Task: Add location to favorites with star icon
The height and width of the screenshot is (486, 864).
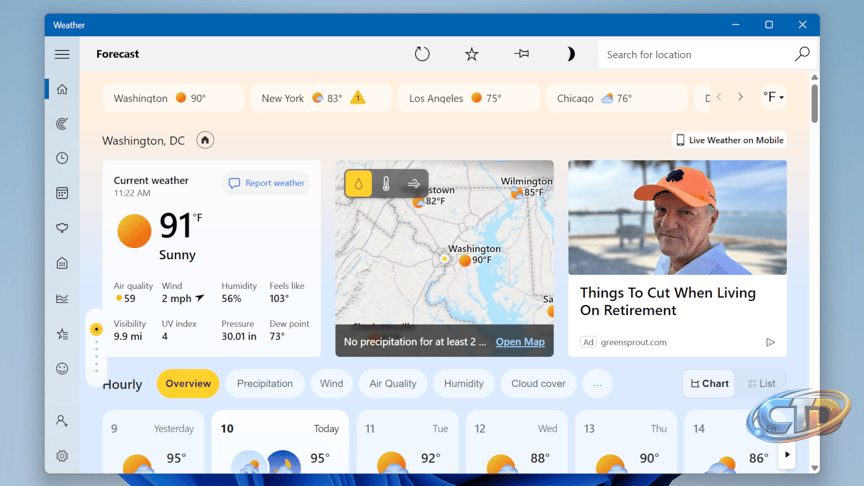Action: pos(471,54)
